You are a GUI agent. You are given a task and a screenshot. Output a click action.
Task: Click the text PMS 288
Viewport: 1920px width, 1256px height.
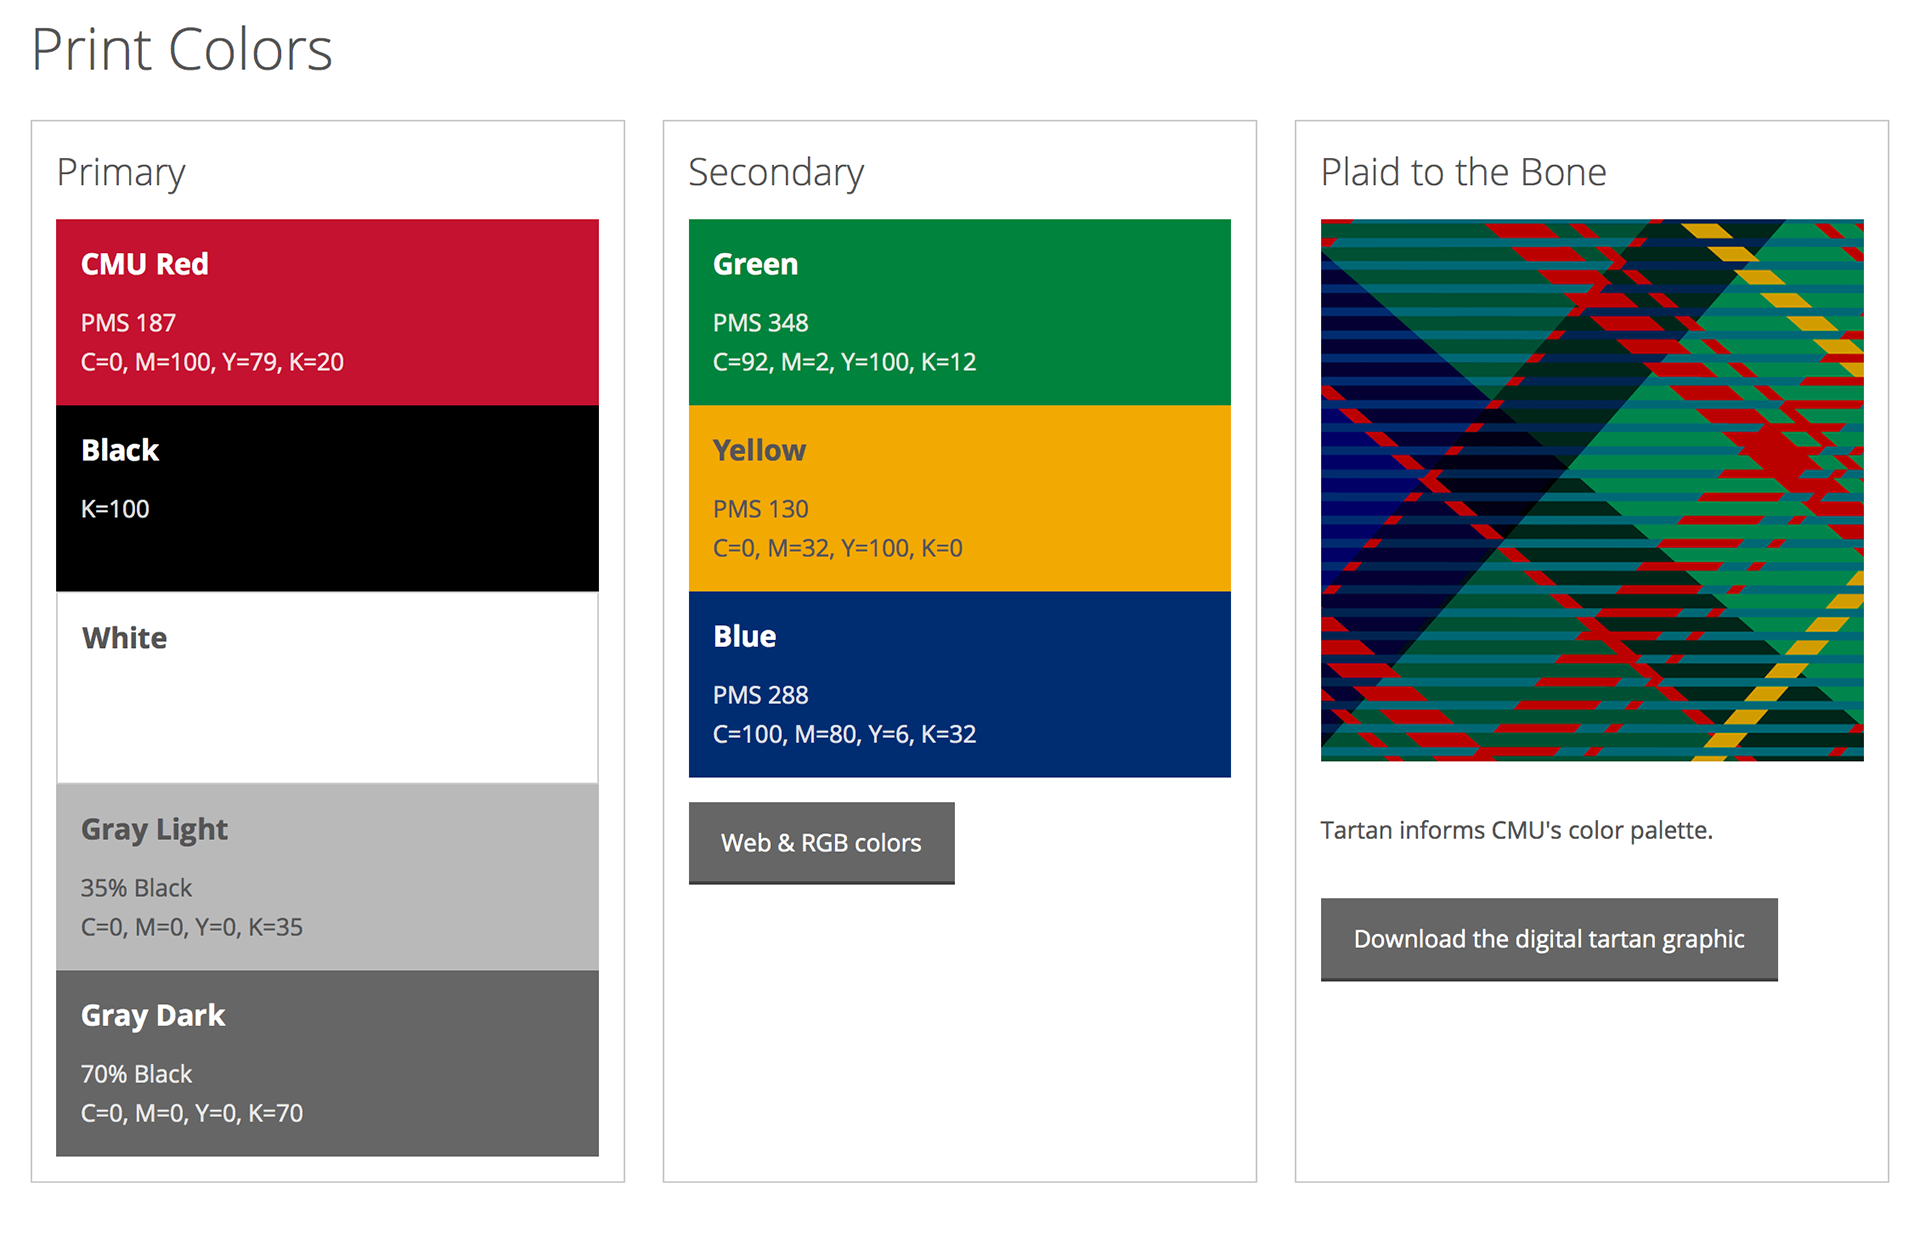pyautogui.click(x=760, y=695)
